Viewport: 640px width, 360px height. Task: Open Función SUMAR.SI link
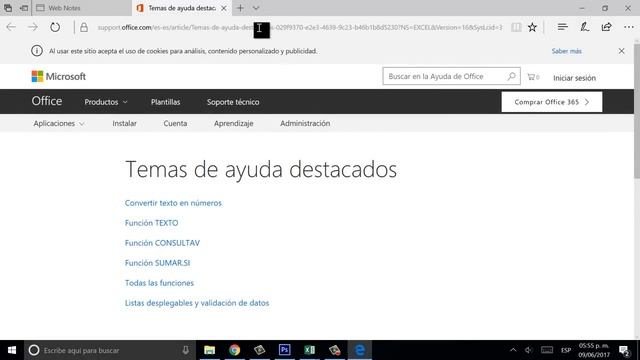(x=158, y=263)
